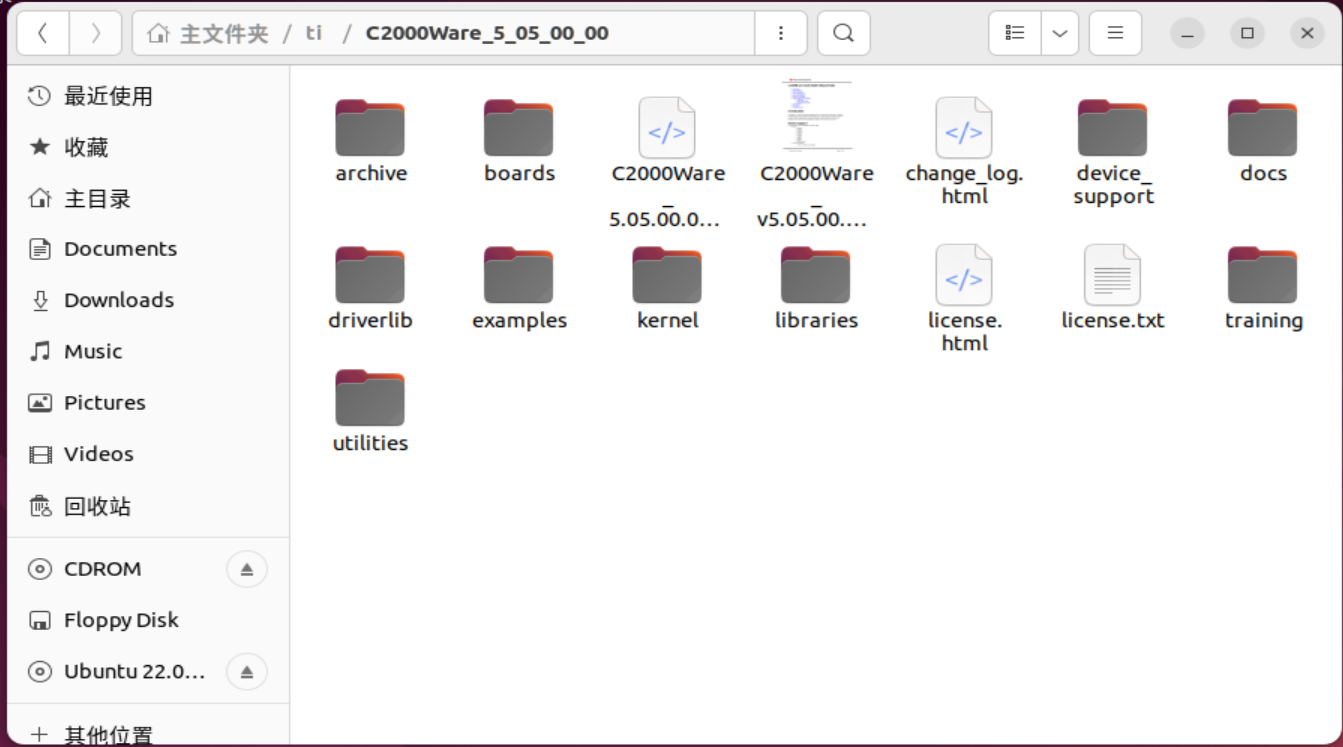
Task: Select the license.html file icon
Action: (964, 275)
